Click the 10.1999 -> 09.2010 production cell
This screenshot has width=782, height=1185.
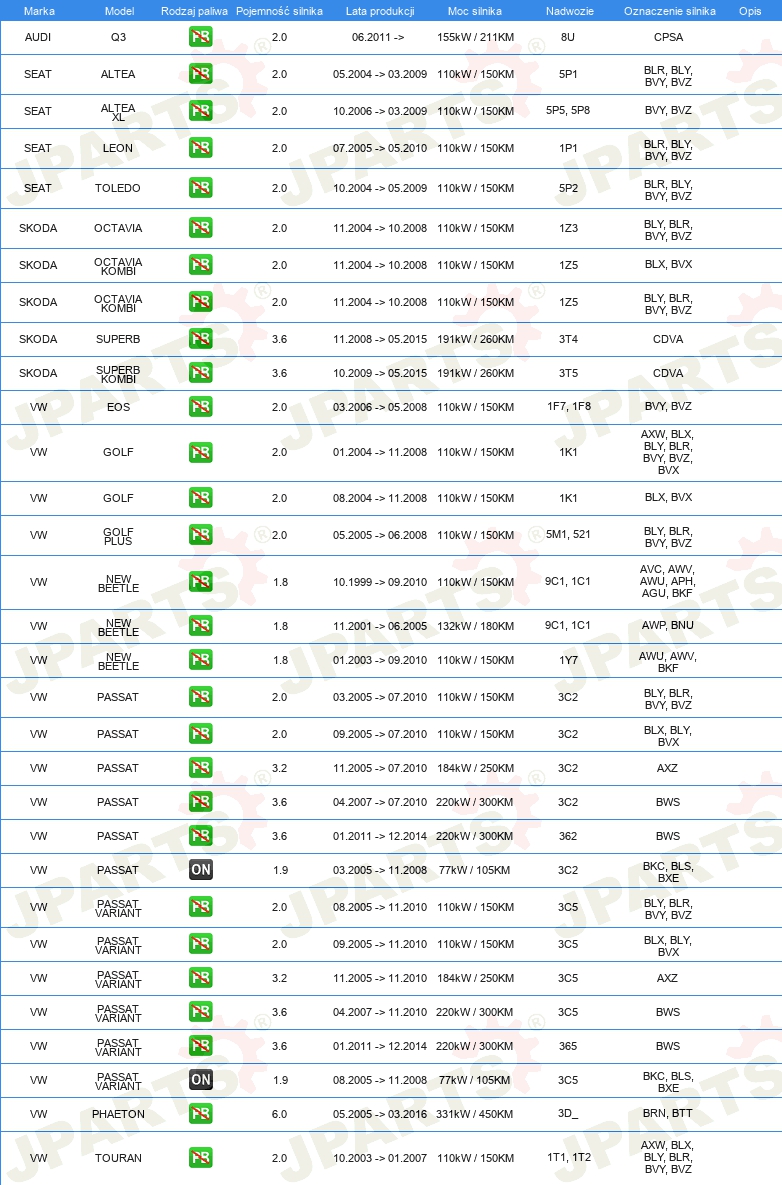click(380, 583)
